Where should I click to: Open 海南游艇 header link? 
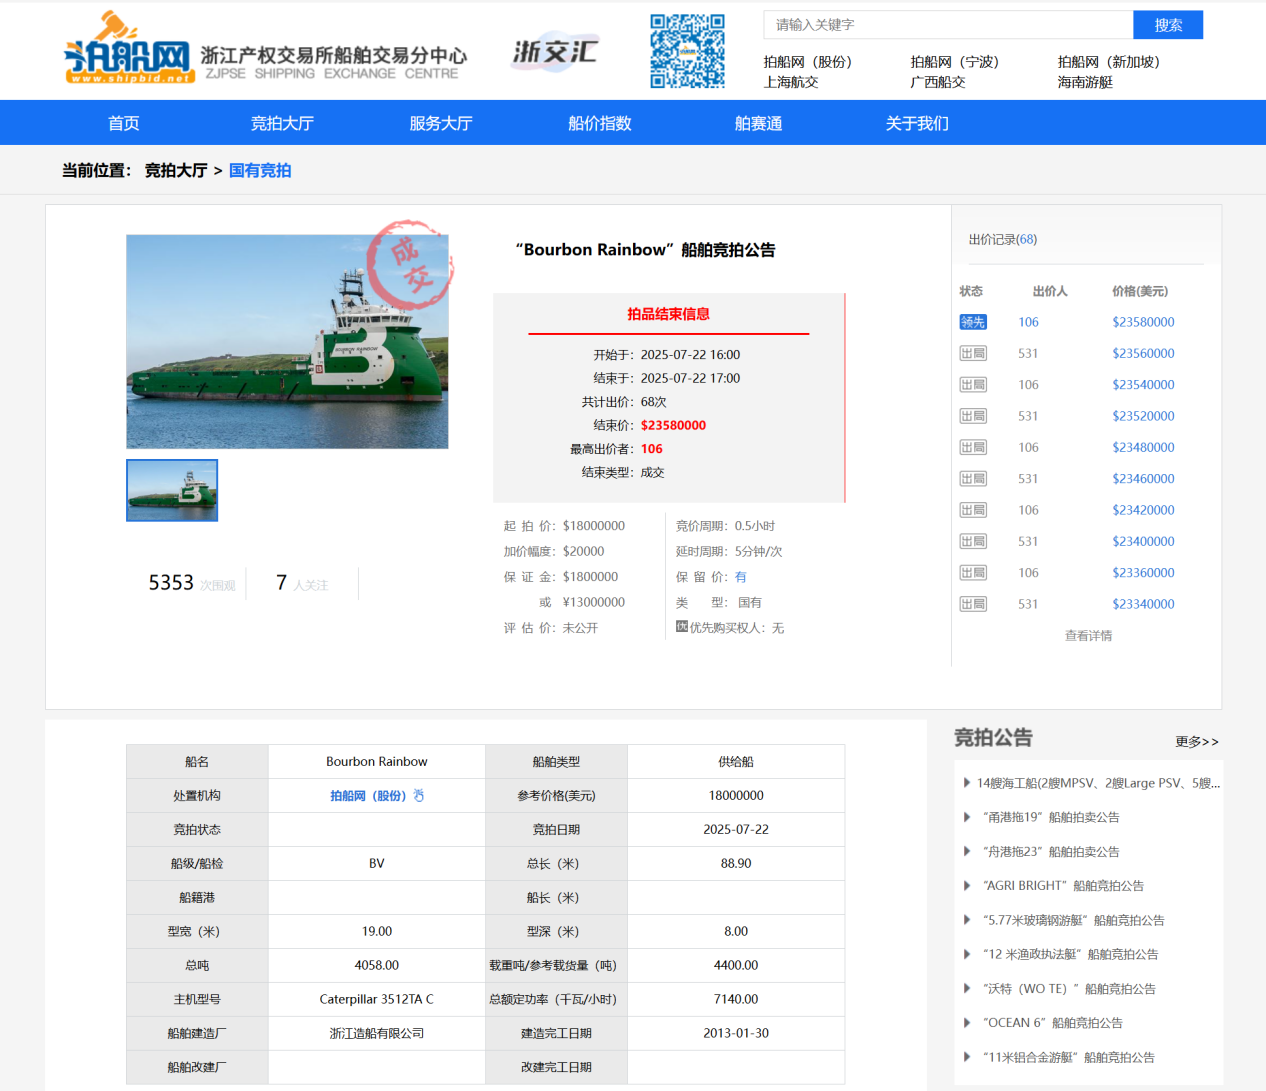pos(1085,82)
